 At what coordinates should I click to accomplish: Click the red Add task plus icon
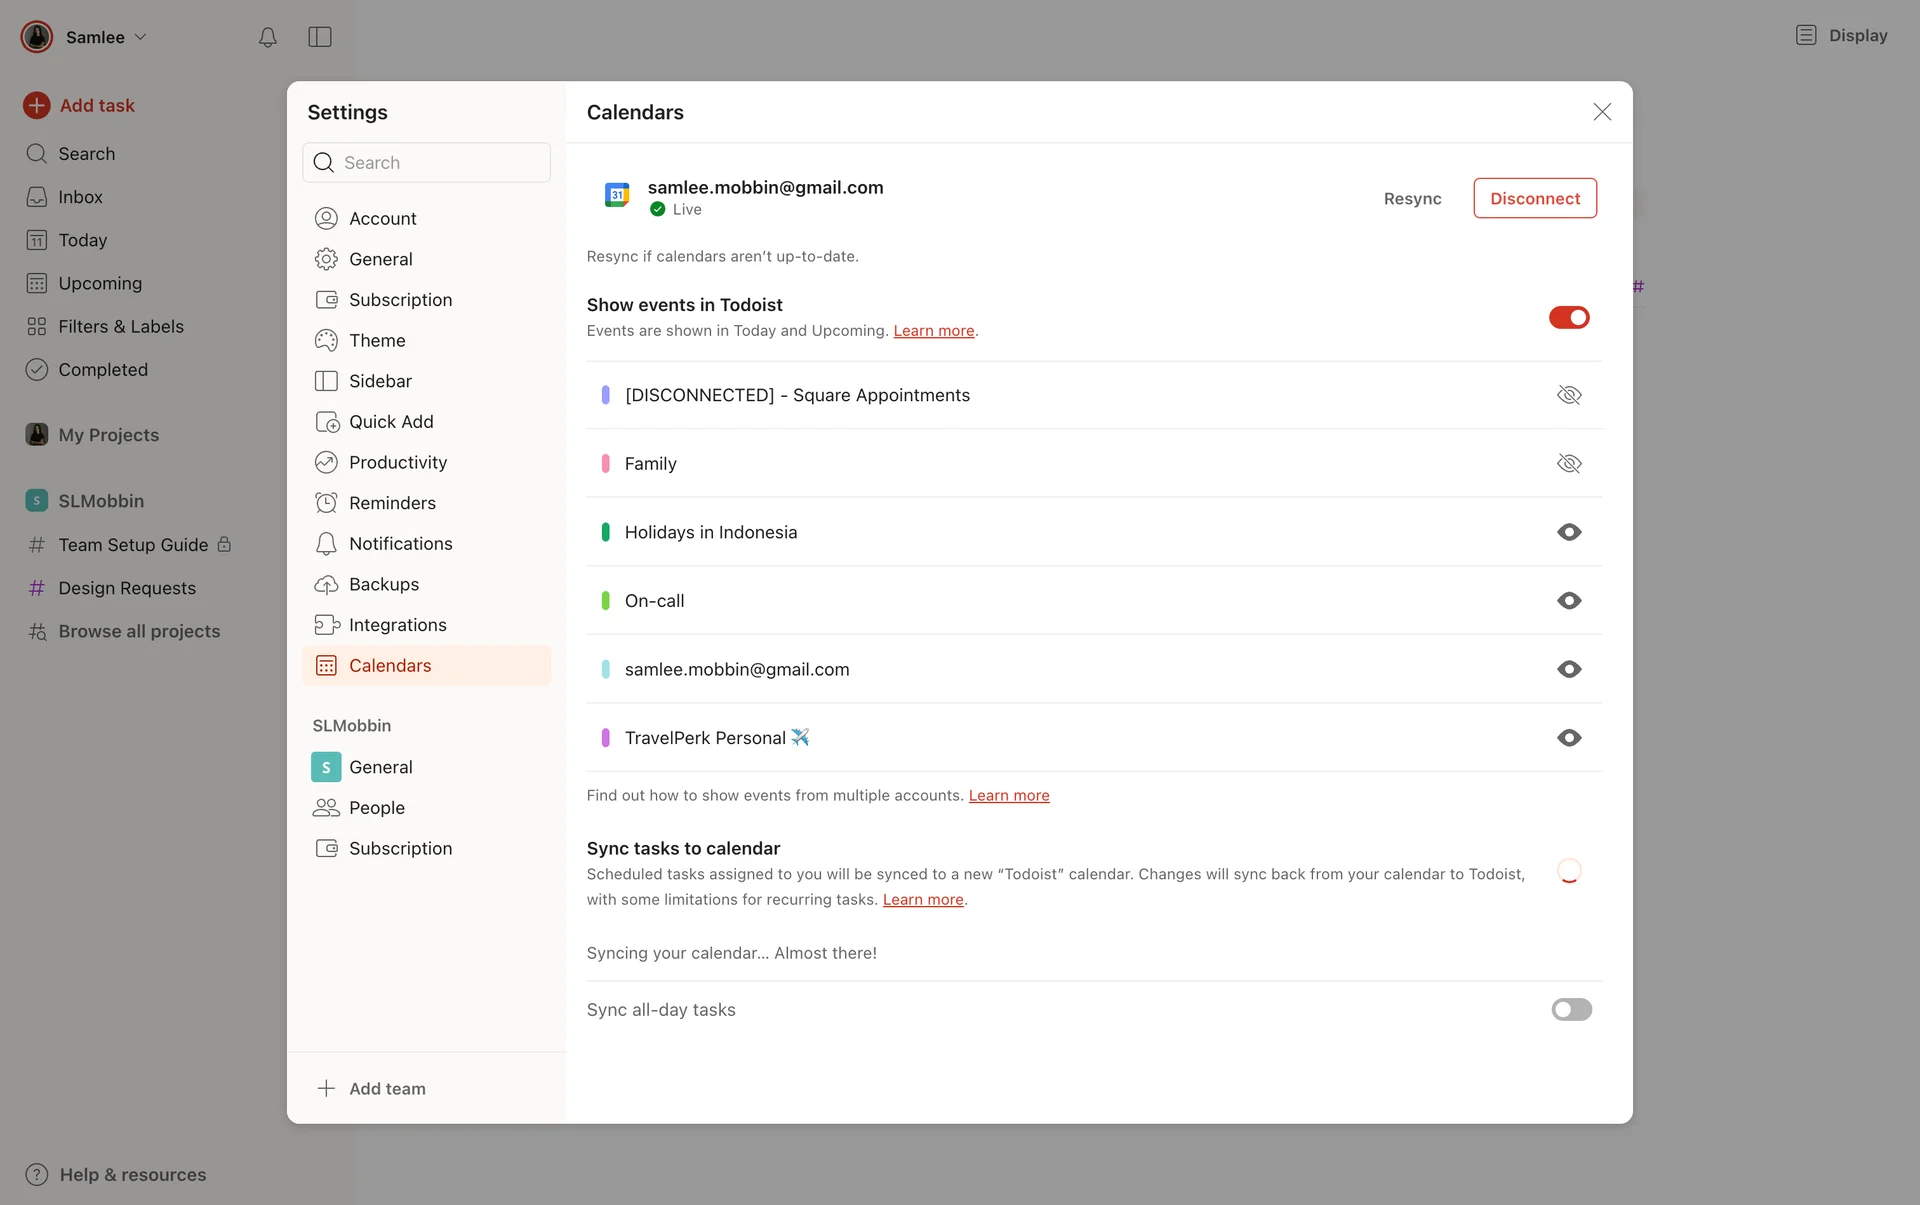tap(37, 105)
